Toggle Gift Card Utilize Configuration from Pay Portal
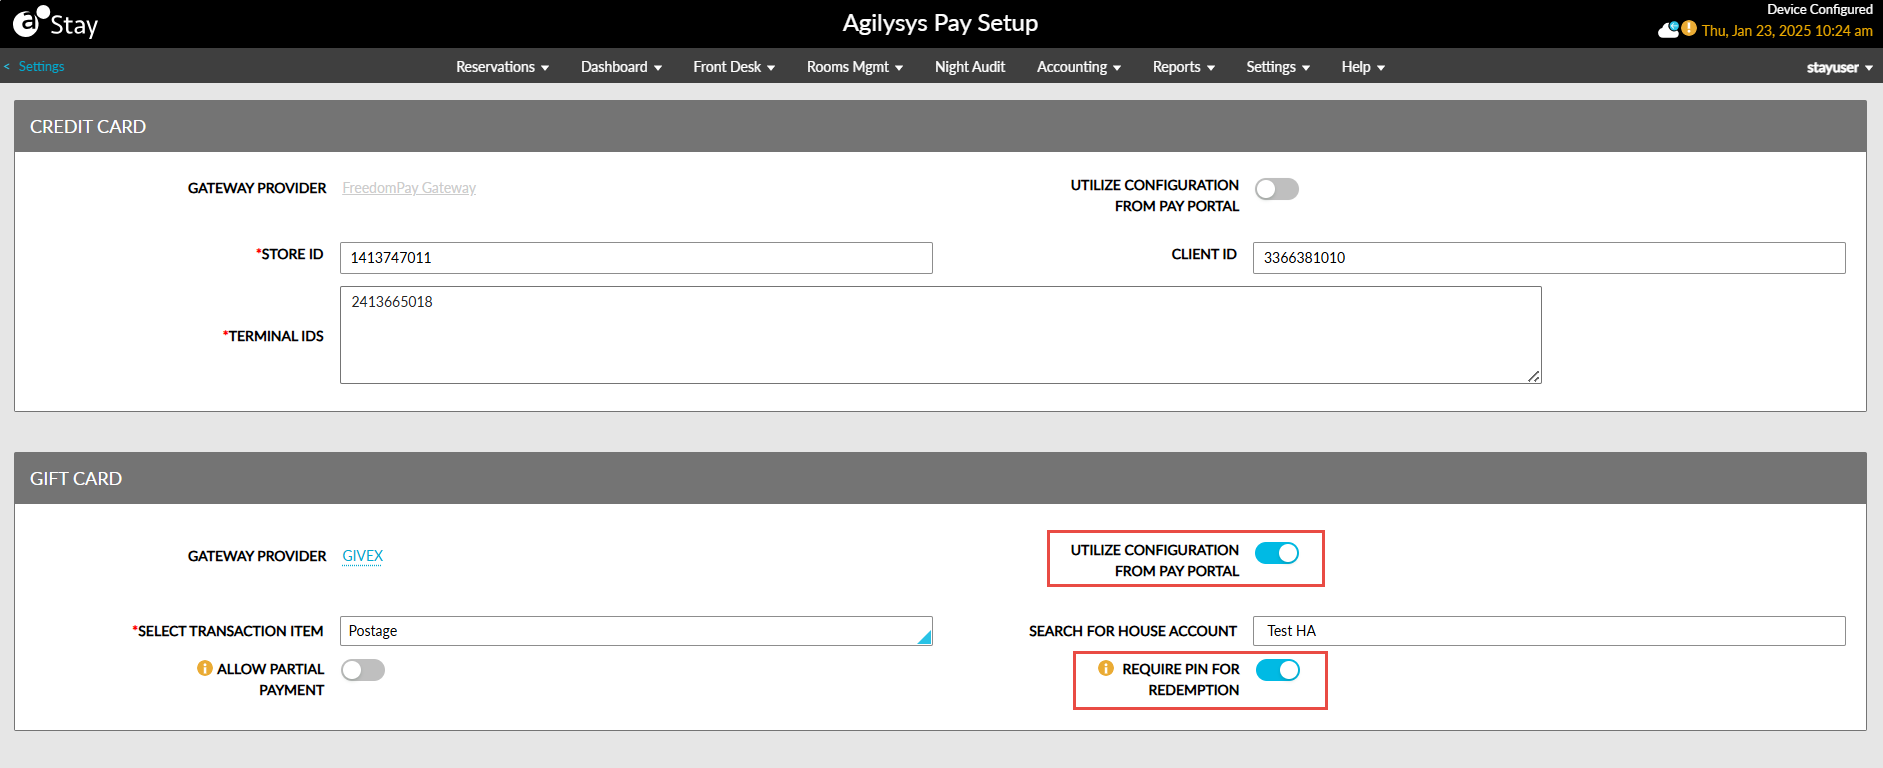The image size is (1883, 768). (x=1277, y=553)
